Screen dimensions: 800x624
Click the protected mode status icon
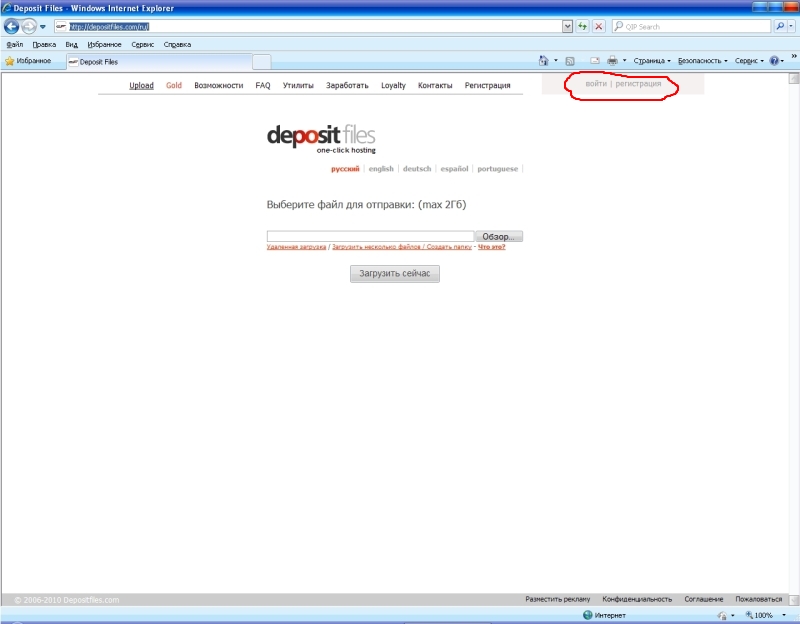pyautogui.click(x=722, y=615)
